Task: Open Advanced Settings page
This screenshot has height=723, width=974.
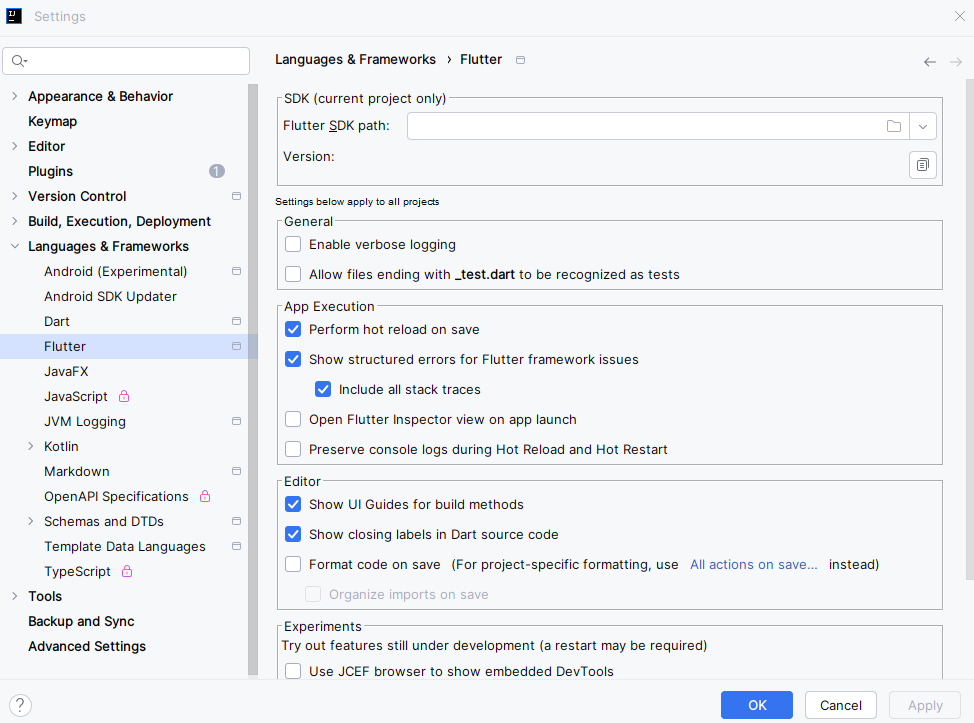Action: coord(87,647)
